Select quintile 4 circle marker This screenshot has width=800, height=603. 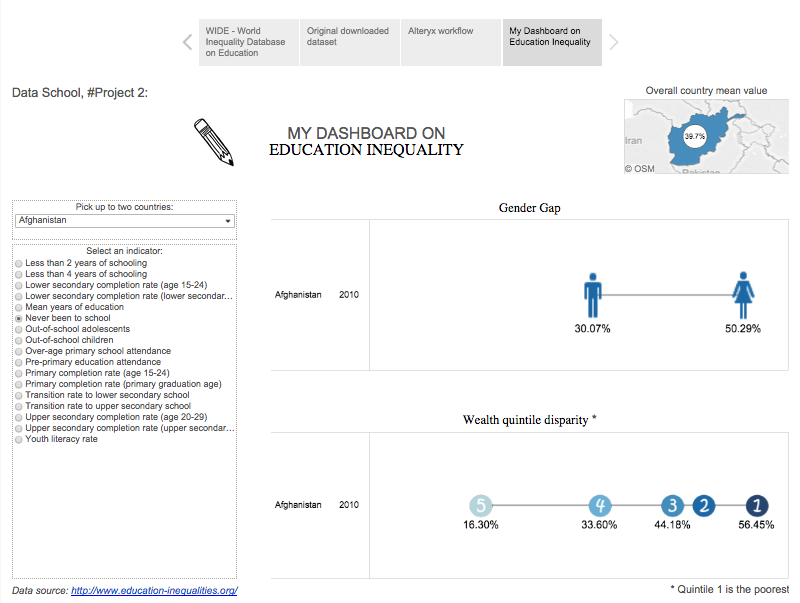pos(600,506)
